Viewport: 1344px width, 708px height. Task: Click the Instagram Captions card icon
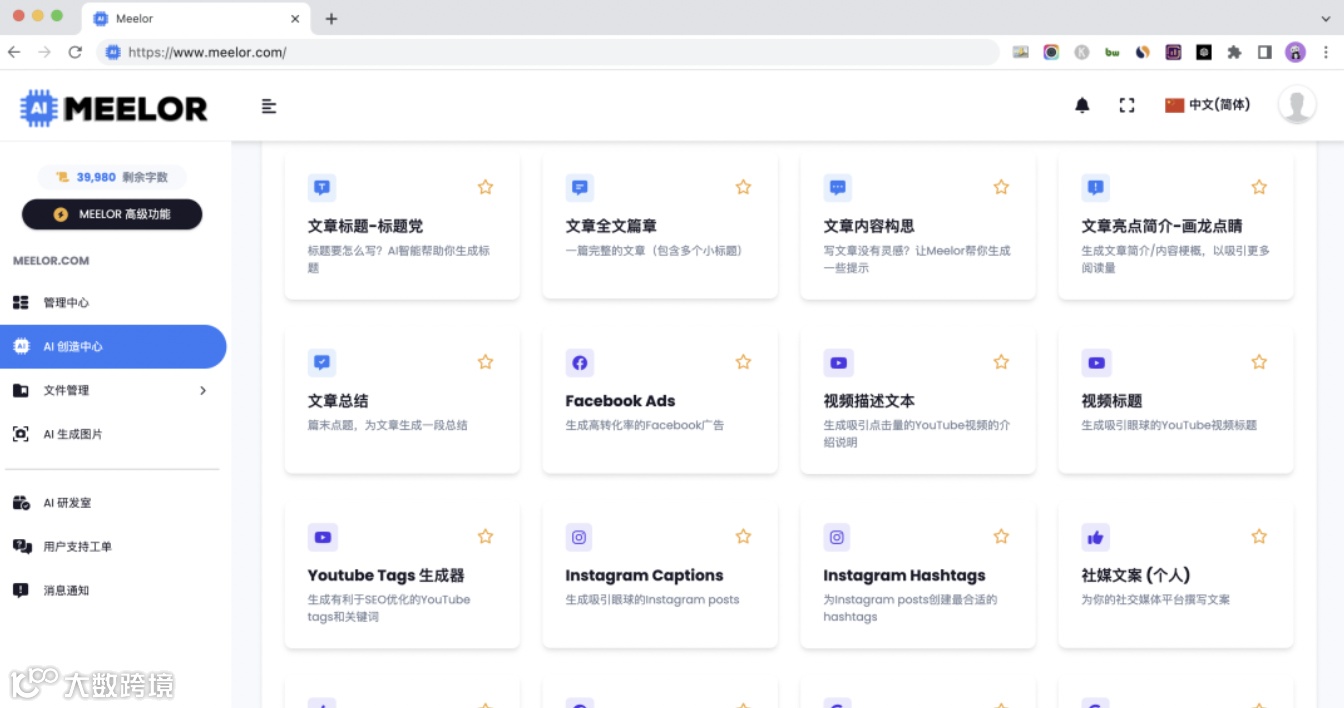coord(580,537)
